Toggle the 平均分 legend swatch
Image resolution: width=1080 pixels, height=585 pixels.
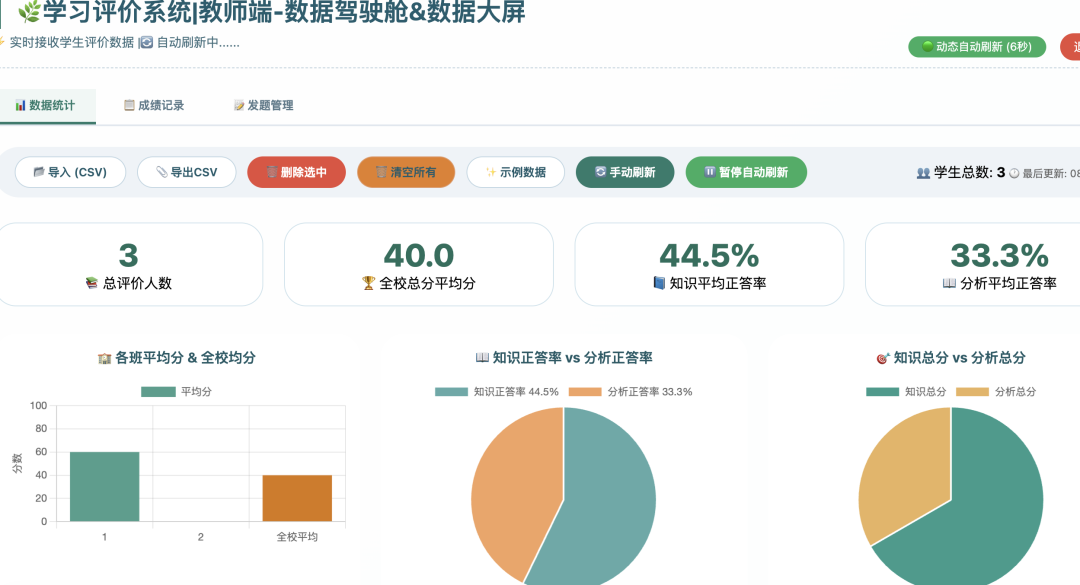click(x=158, y=391)
